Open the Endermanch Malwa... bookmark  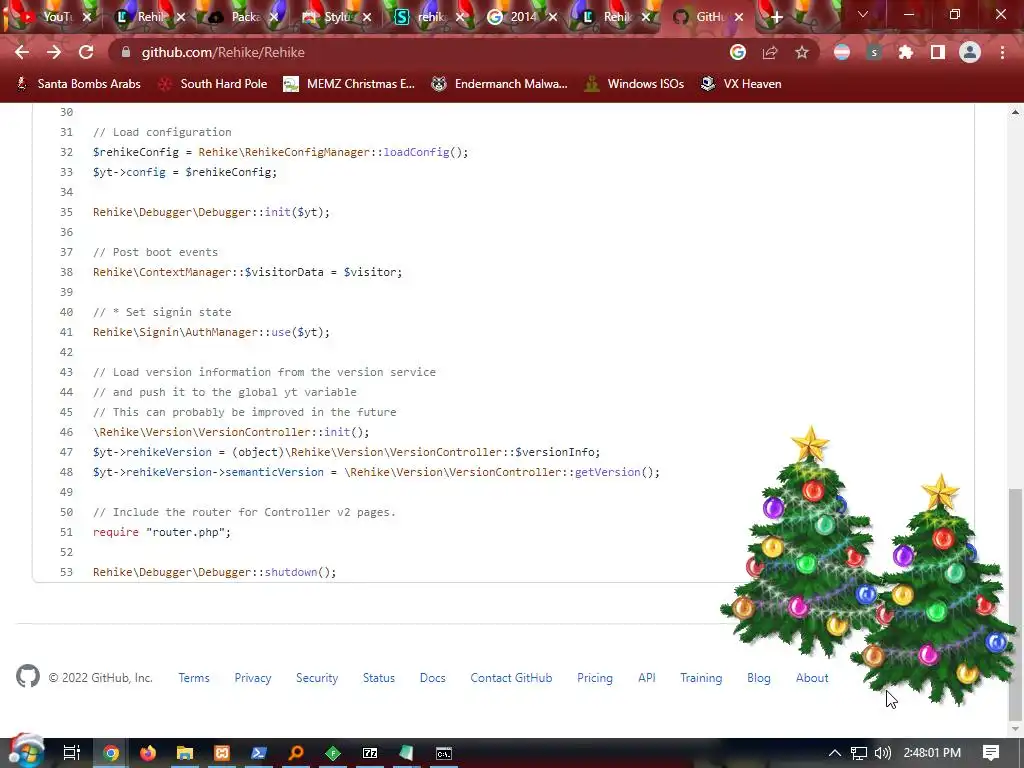[x=500, y=84]
